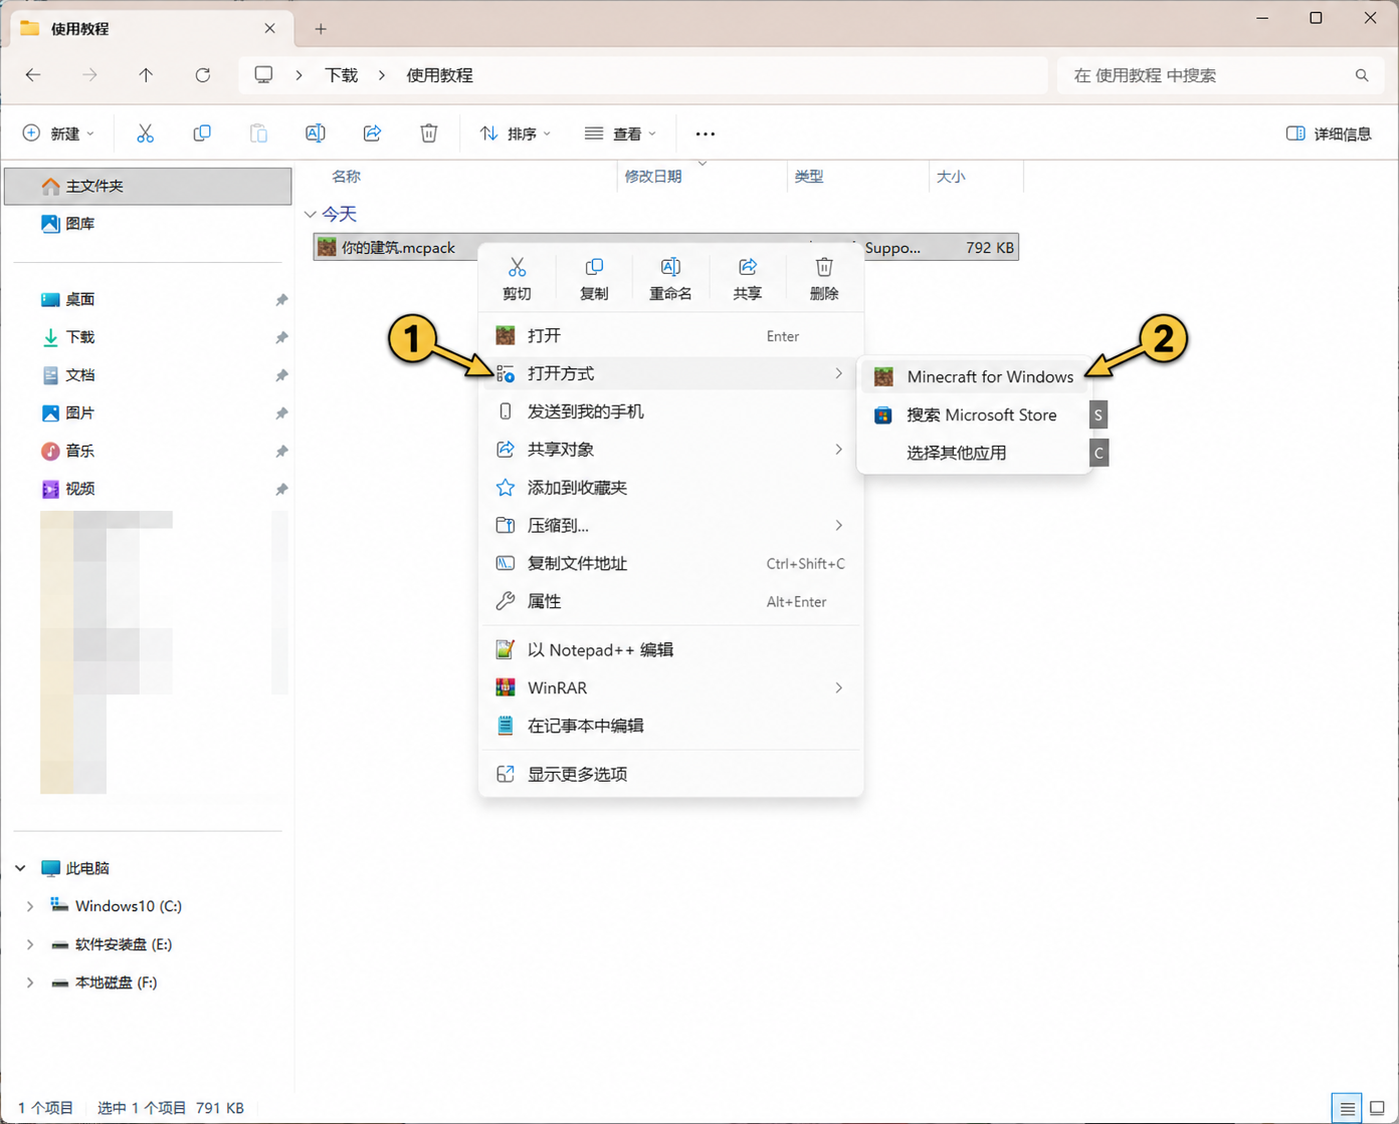Choose Minecraft for Windows in submenu
This screenshot has width=1399, height=1124.
pyautogui.click(x=974, y=376)
